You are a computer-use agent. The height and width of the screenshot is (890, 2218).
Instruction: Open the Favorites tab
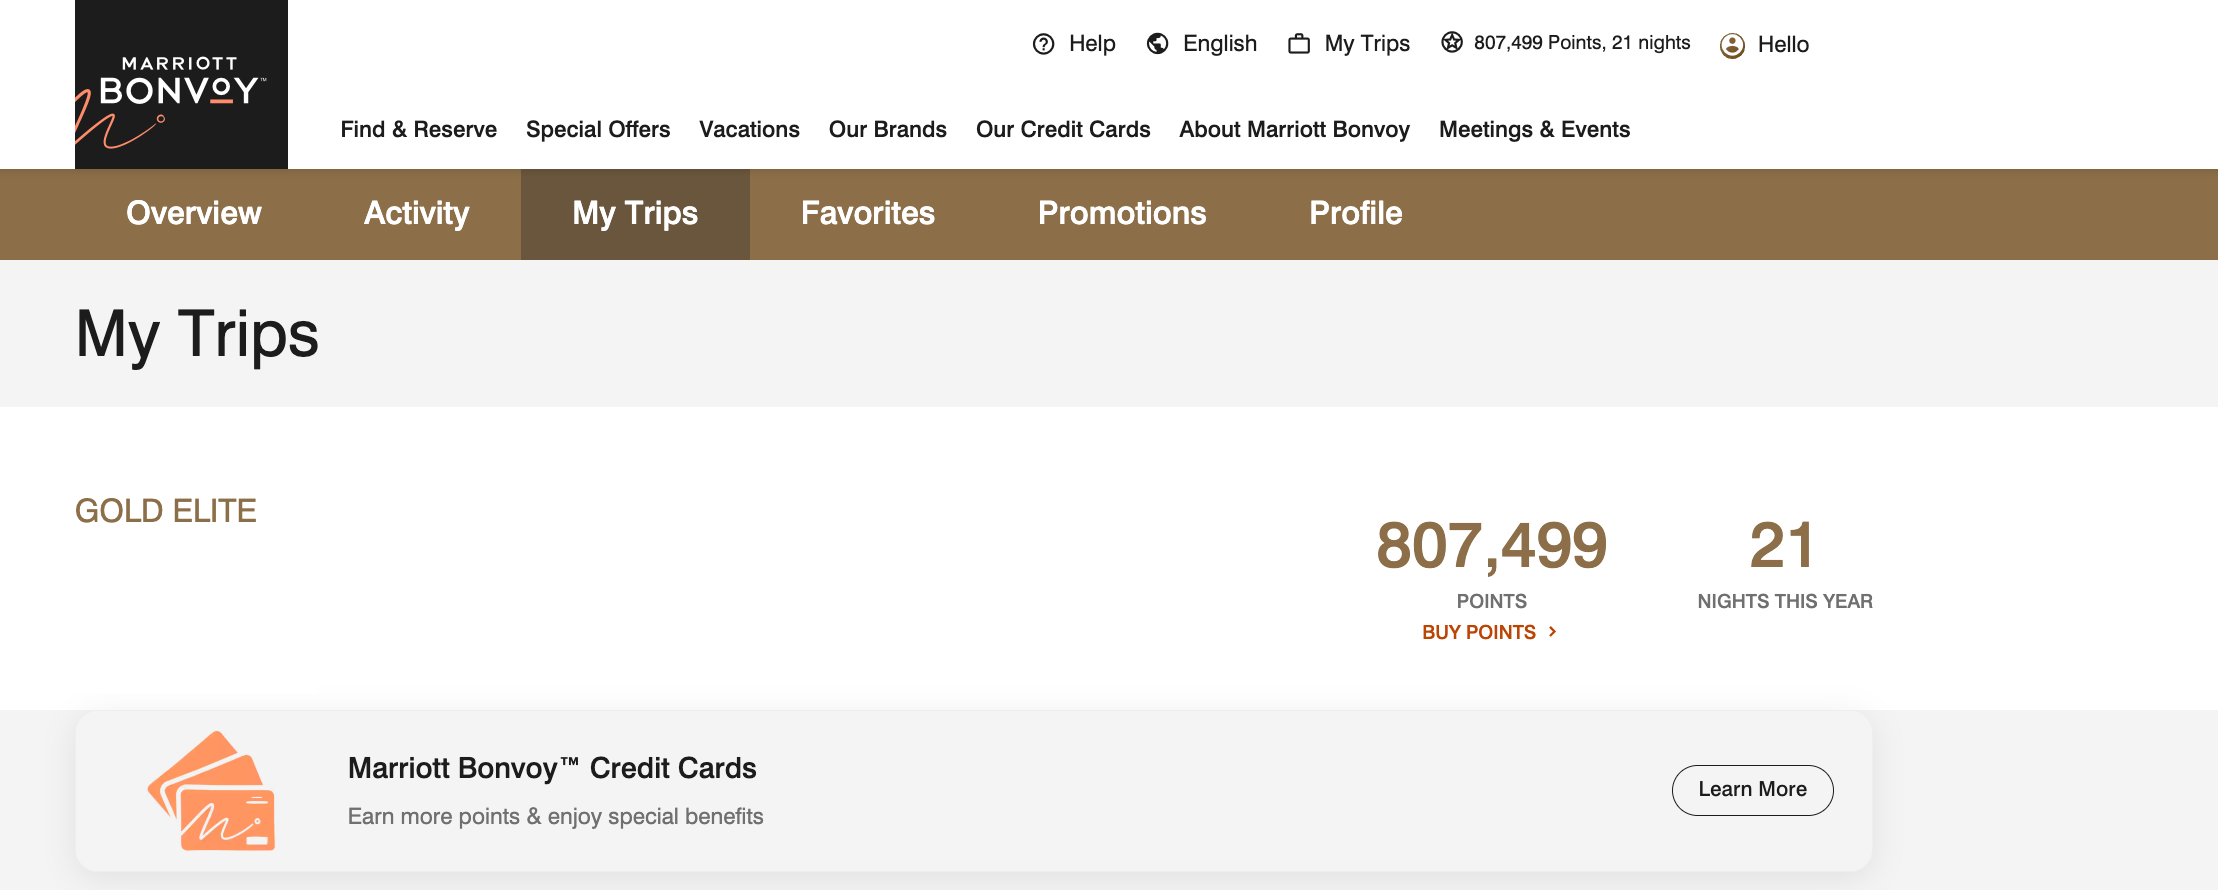867,213
